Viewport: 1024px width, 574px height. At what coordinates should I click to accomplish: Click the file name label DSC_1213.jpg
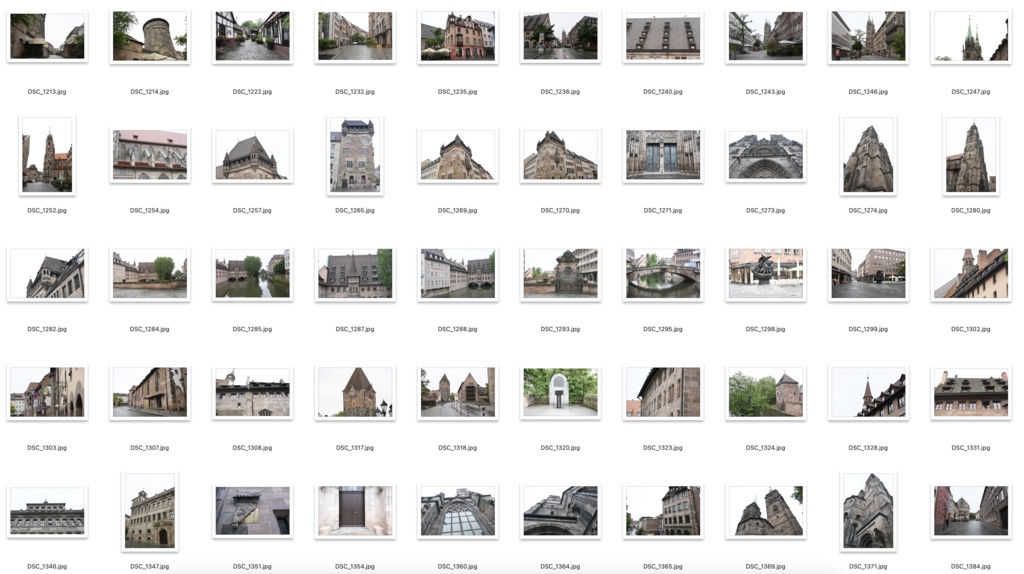click(x=47, y=92)
